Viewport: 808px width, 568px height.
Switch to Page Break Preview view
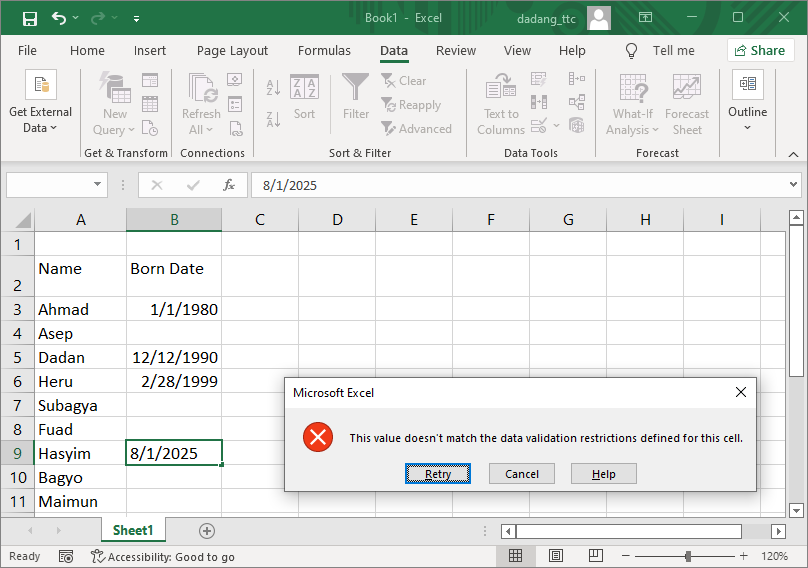(x=594, y=556)
